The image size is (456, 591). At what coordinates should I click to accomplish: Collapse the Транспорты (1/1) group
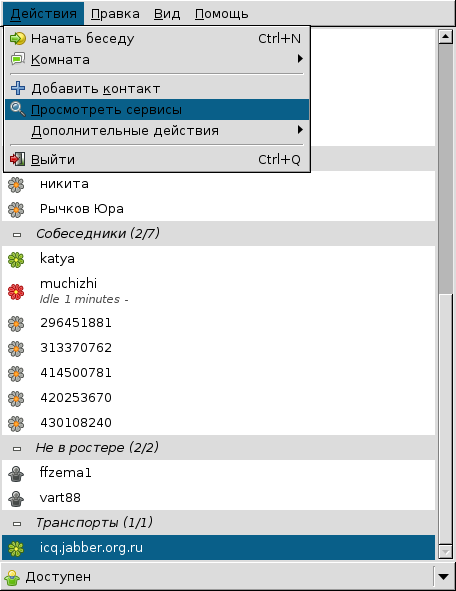17,524
